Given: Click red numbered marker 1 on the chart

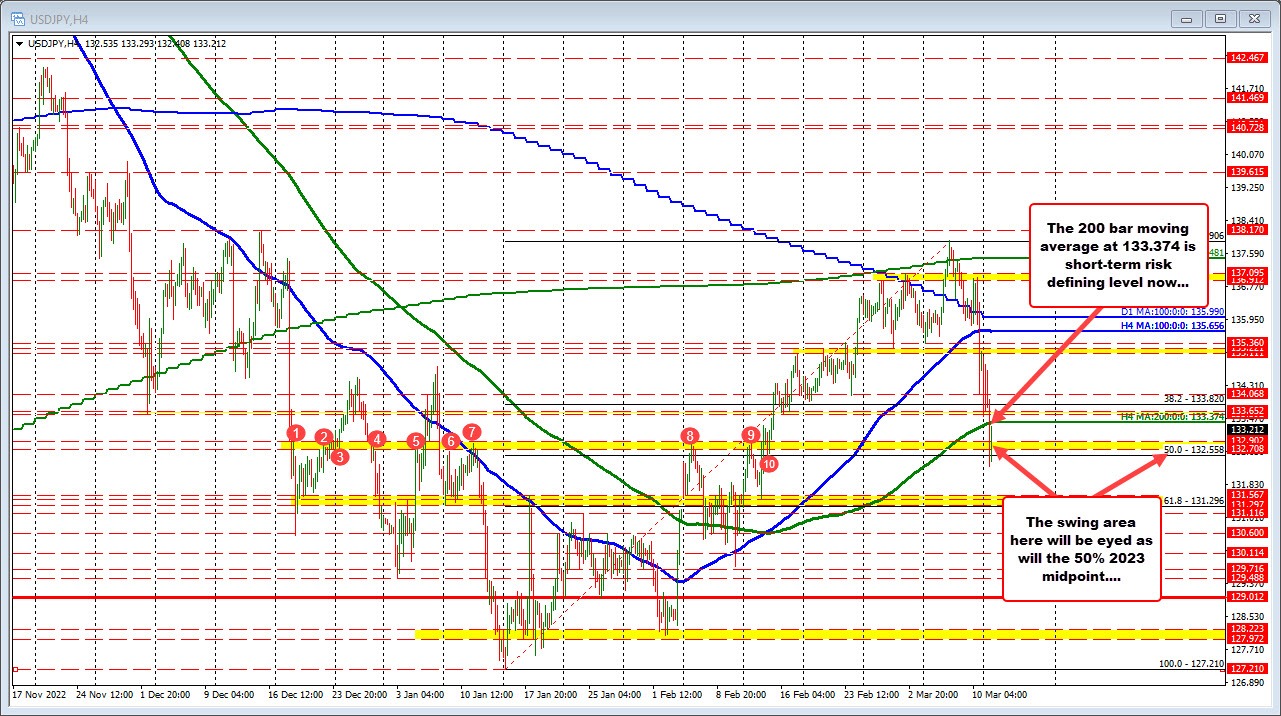Looking at the screenshot, I should [x=294, y=433].
